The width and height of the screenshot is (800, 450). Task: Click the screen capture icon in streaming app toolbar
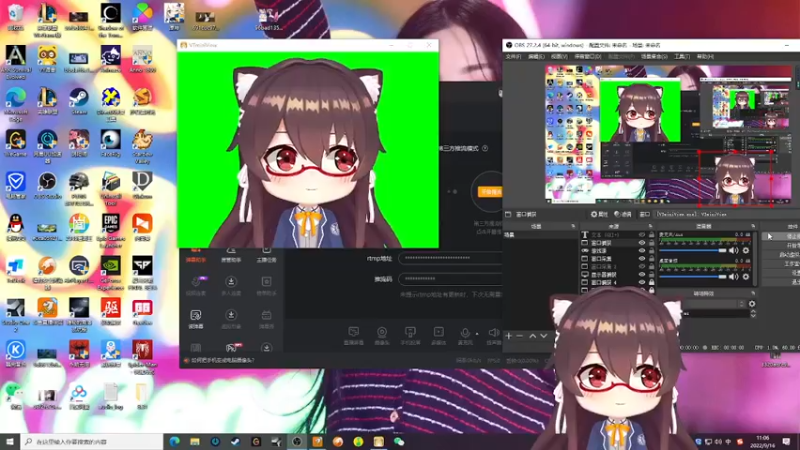(x=354, y=336)
